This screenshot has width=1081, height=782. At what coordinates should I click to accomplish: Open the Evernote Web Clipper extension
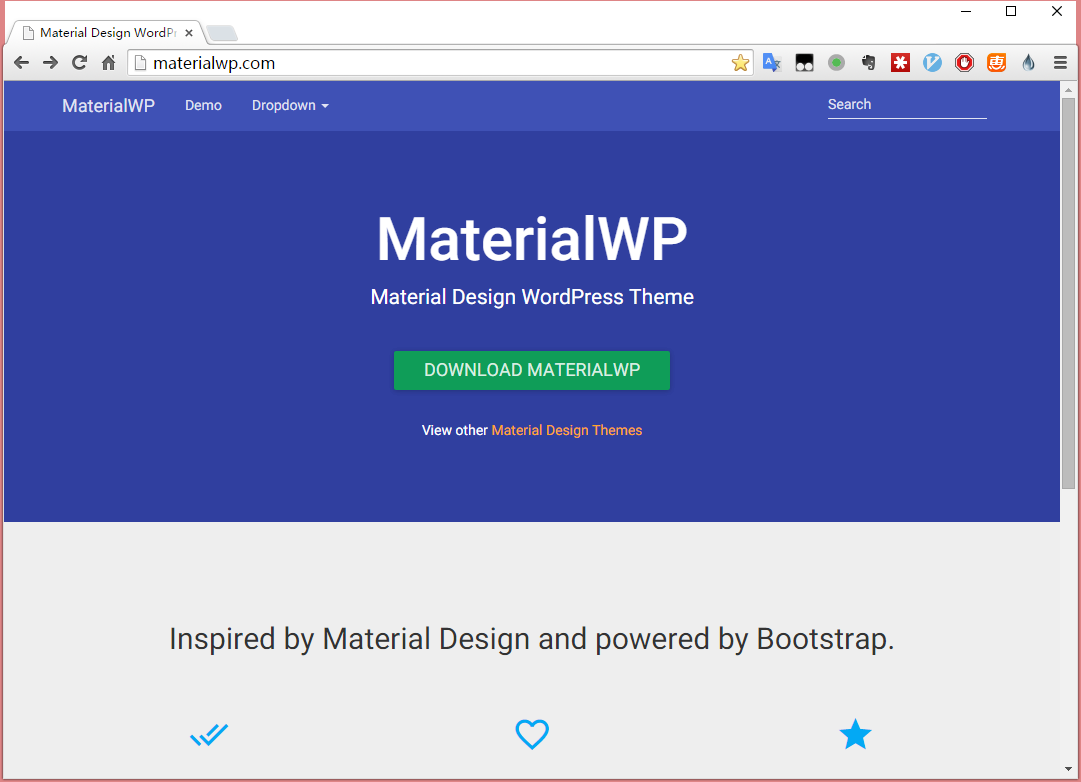coord(868,63)
